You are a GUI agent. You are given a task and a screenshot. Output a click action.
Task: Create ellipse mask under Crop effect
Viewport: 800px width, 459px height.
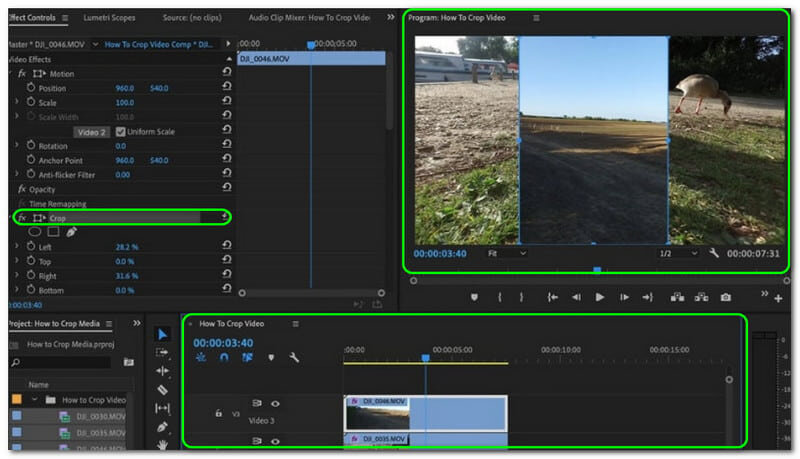(34, 232)
